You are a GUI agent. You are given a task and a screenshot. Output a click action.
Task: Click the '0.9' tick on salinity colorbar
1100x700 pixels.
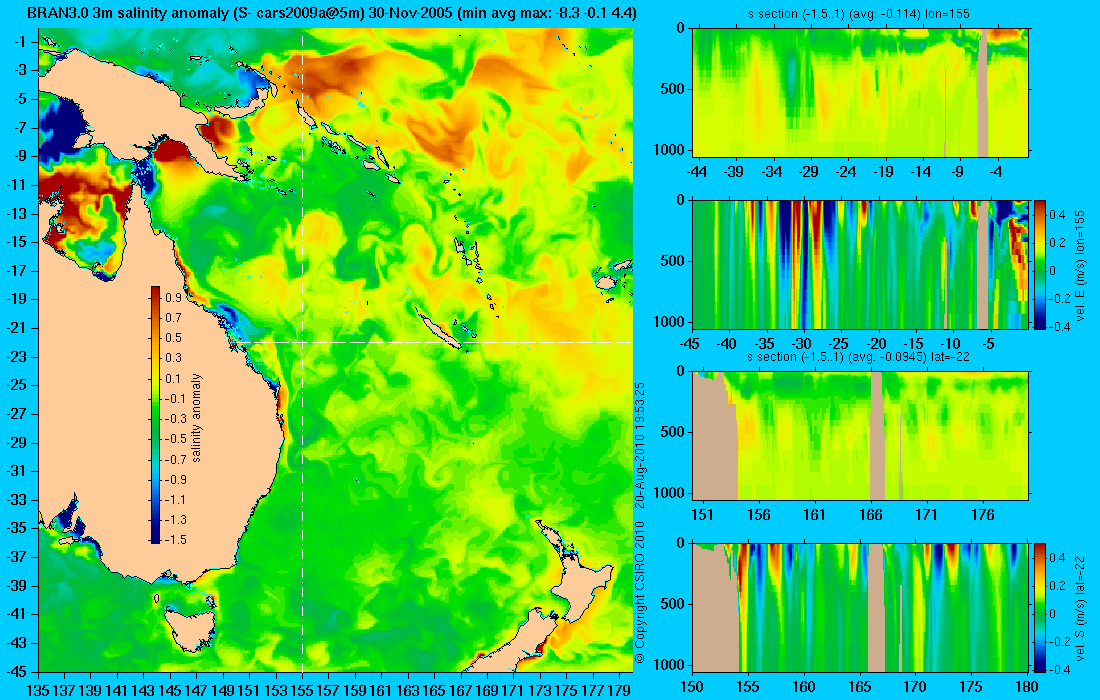173,297
